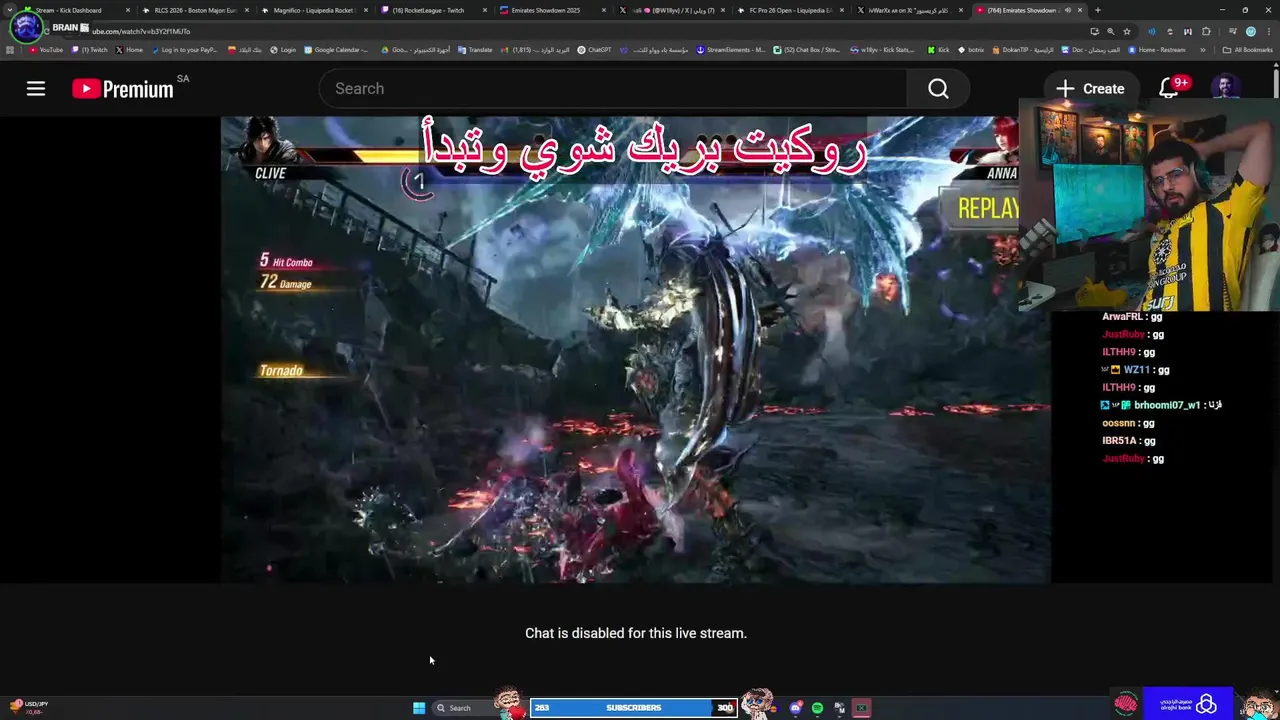Open Discord from the taskbar
Image resolution: width=1280 pixels, height=720 pixels.
(796, 708)
